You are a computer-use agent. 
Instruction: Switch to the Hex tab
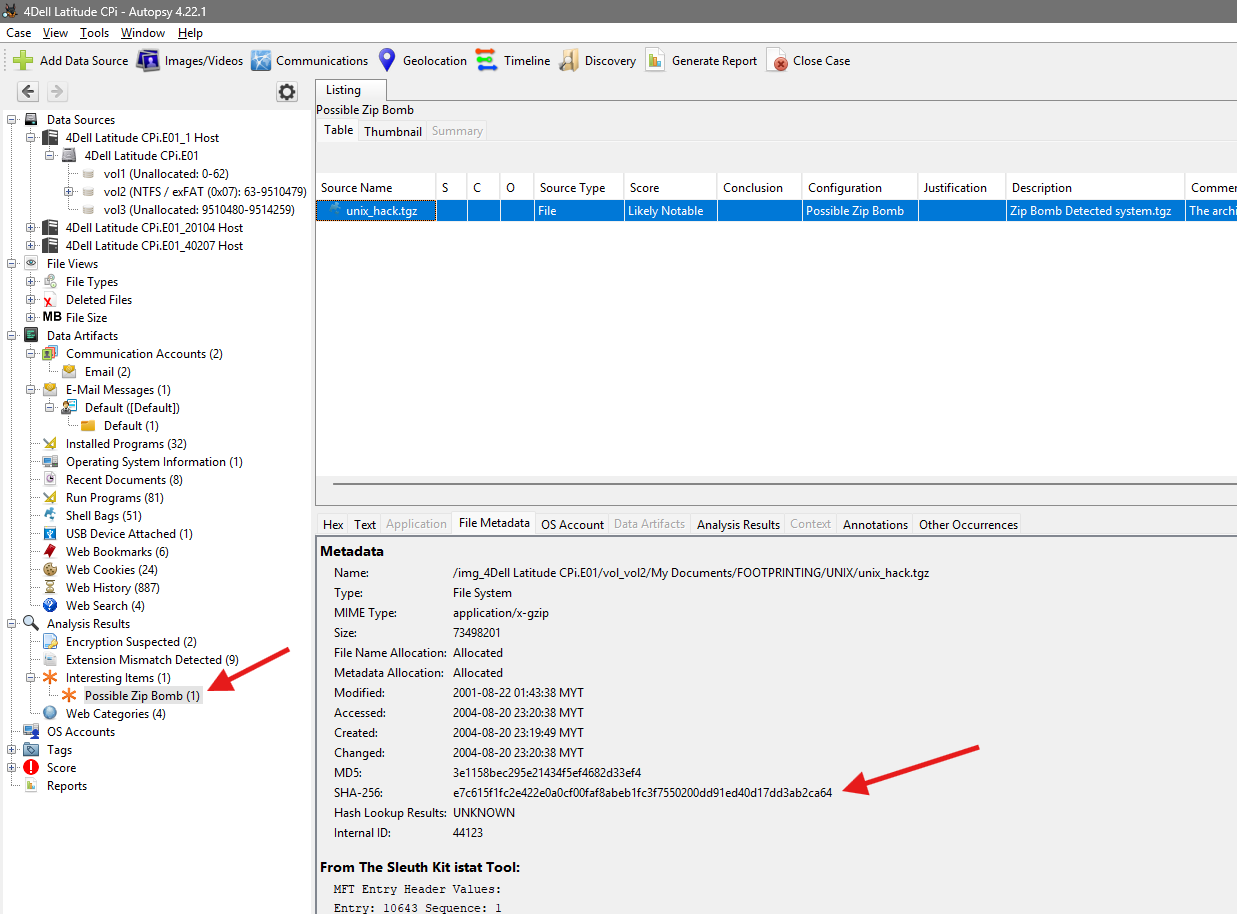click(x=333, y=524)
